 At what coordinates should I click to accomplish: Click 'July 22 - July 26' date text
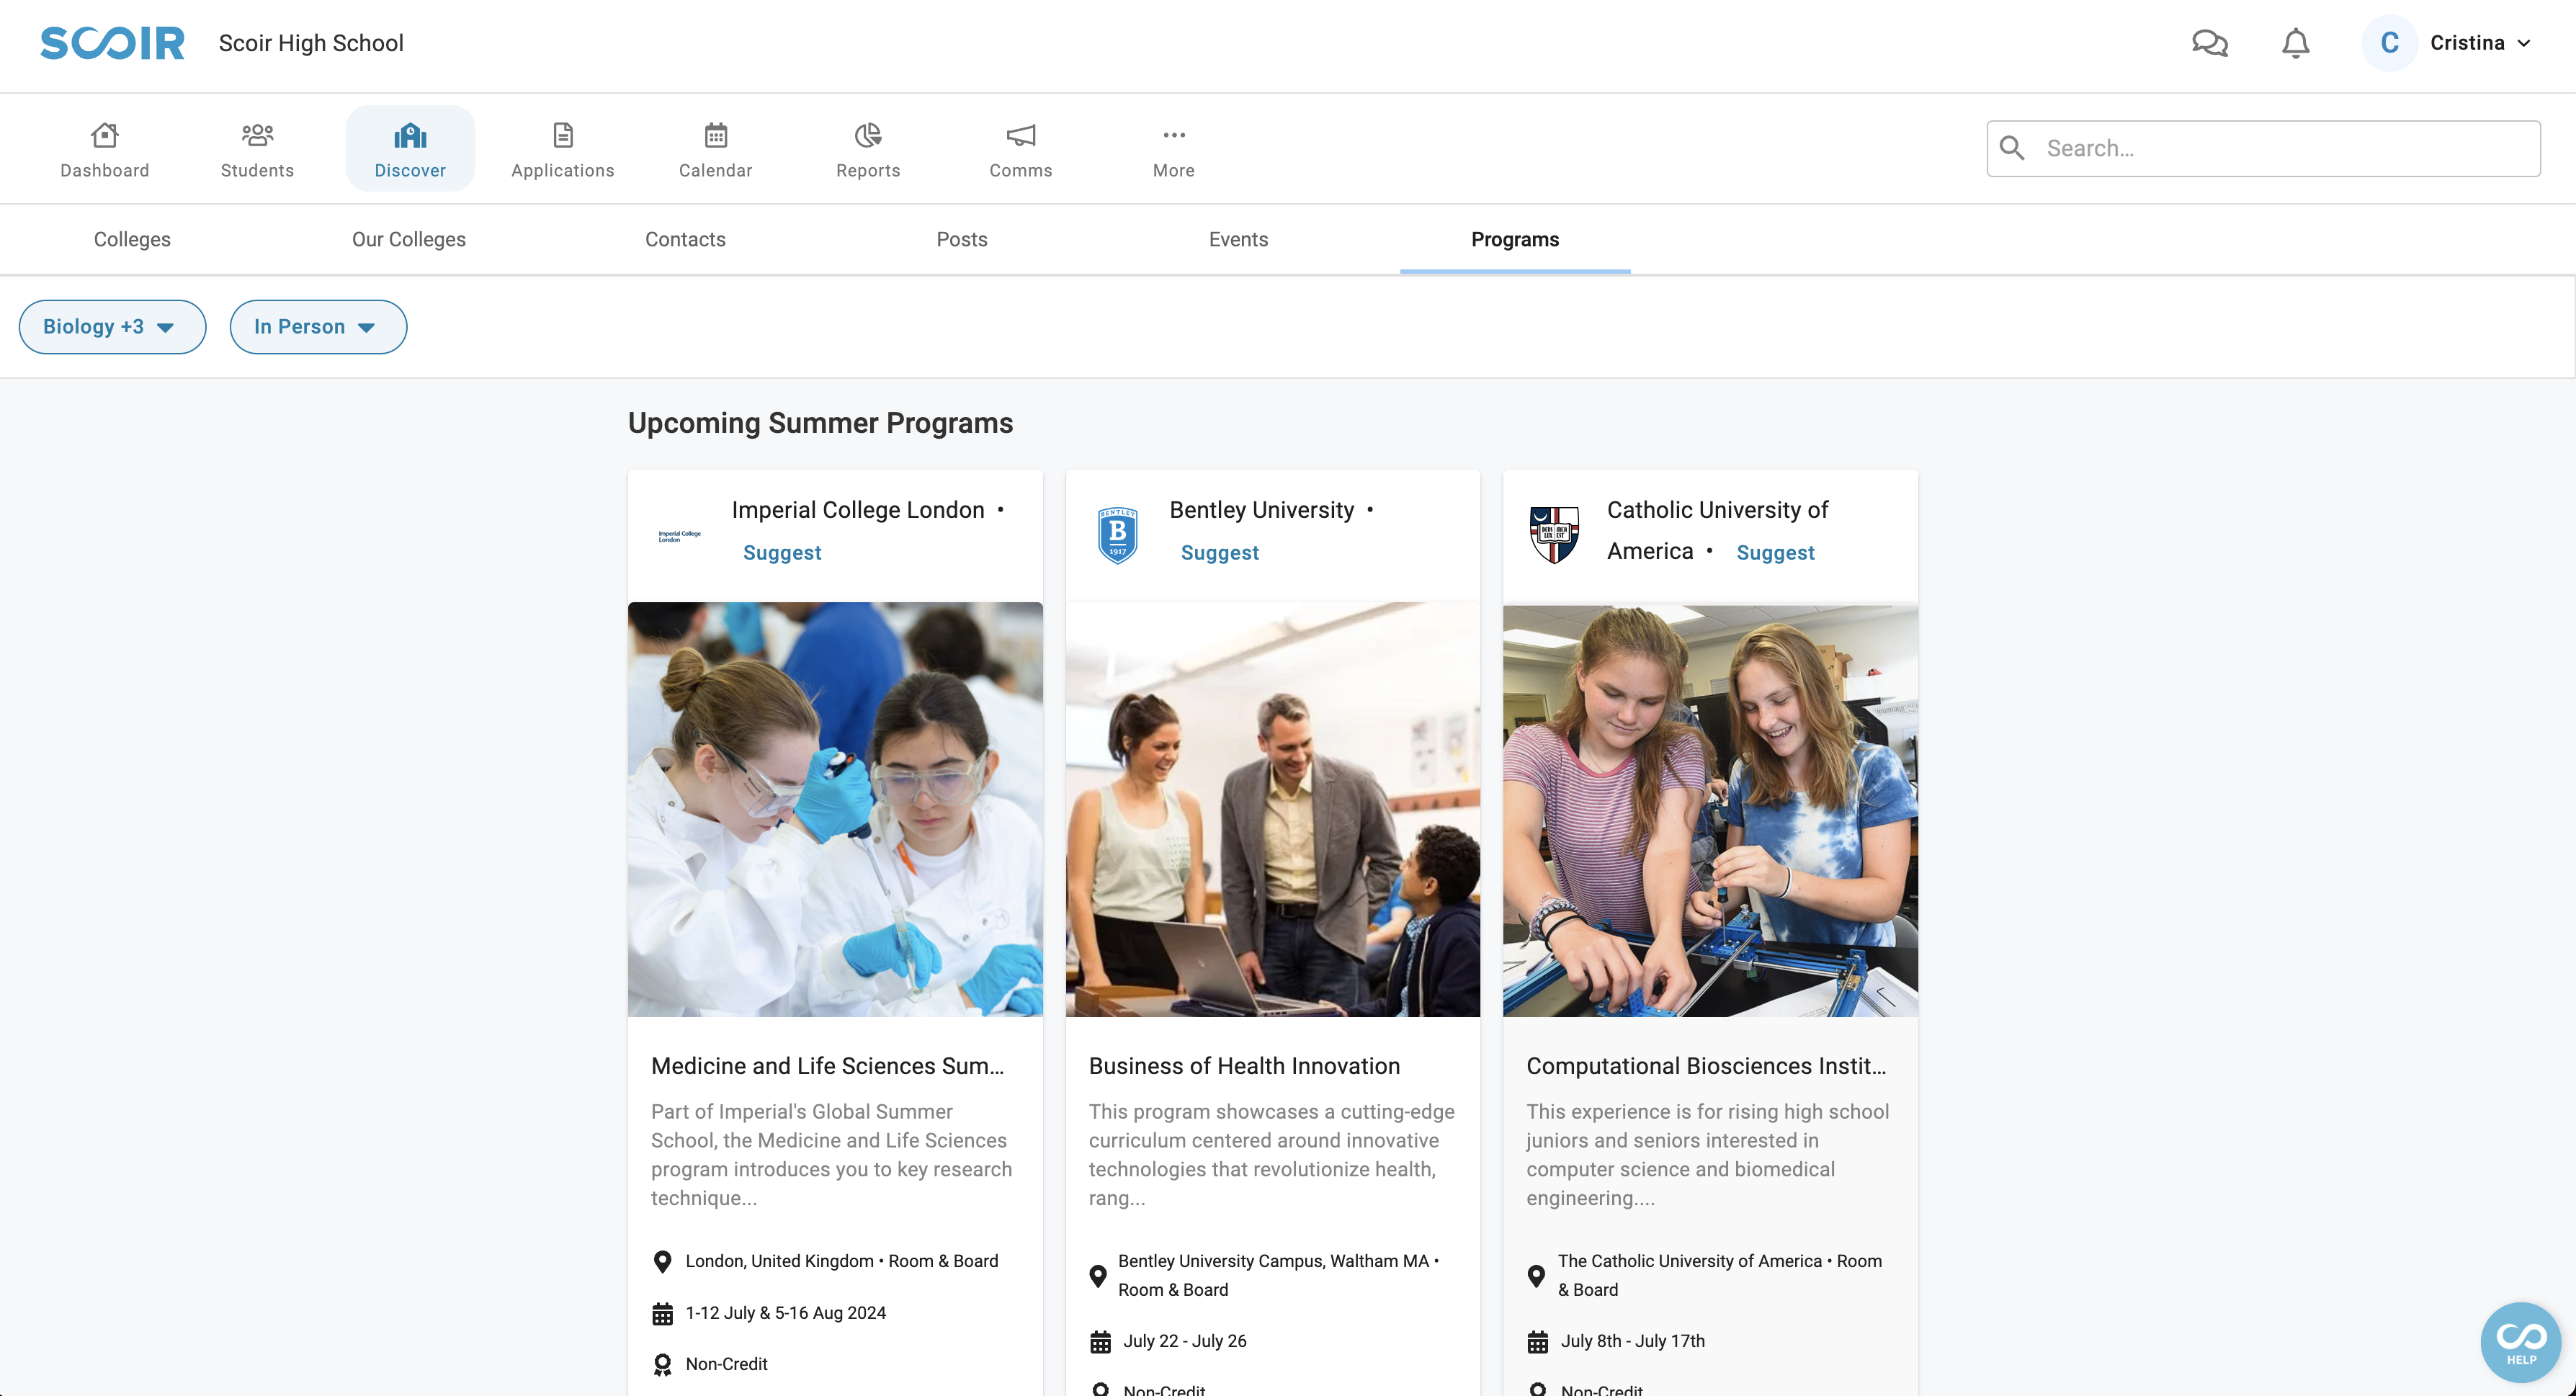[x=1185, y=1341]
